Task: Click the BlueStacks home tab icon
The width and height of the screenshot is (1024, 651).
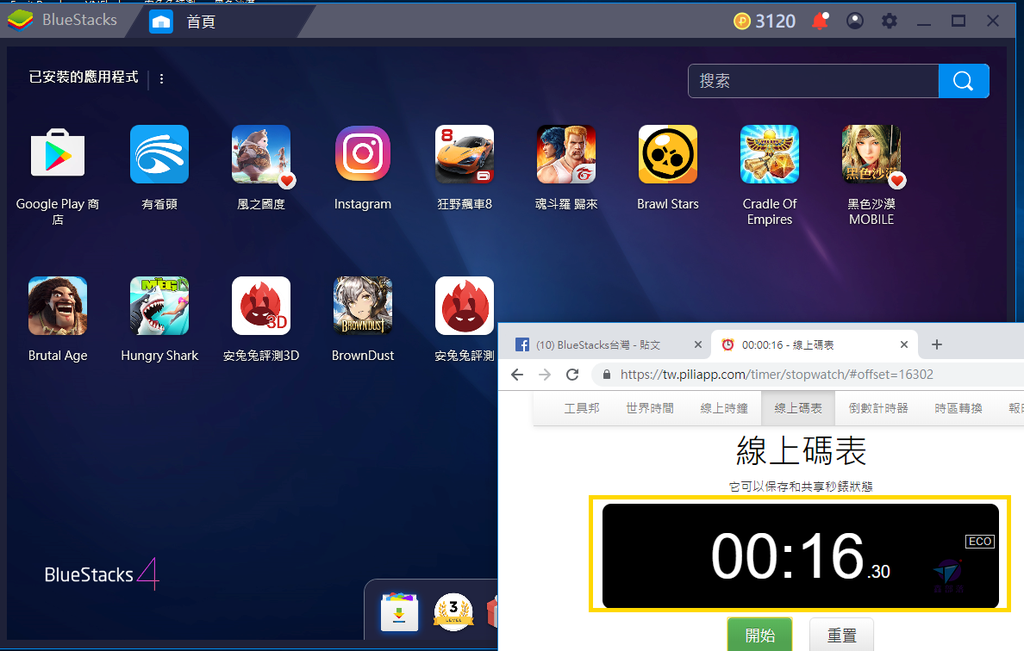Action: [161, 22]
